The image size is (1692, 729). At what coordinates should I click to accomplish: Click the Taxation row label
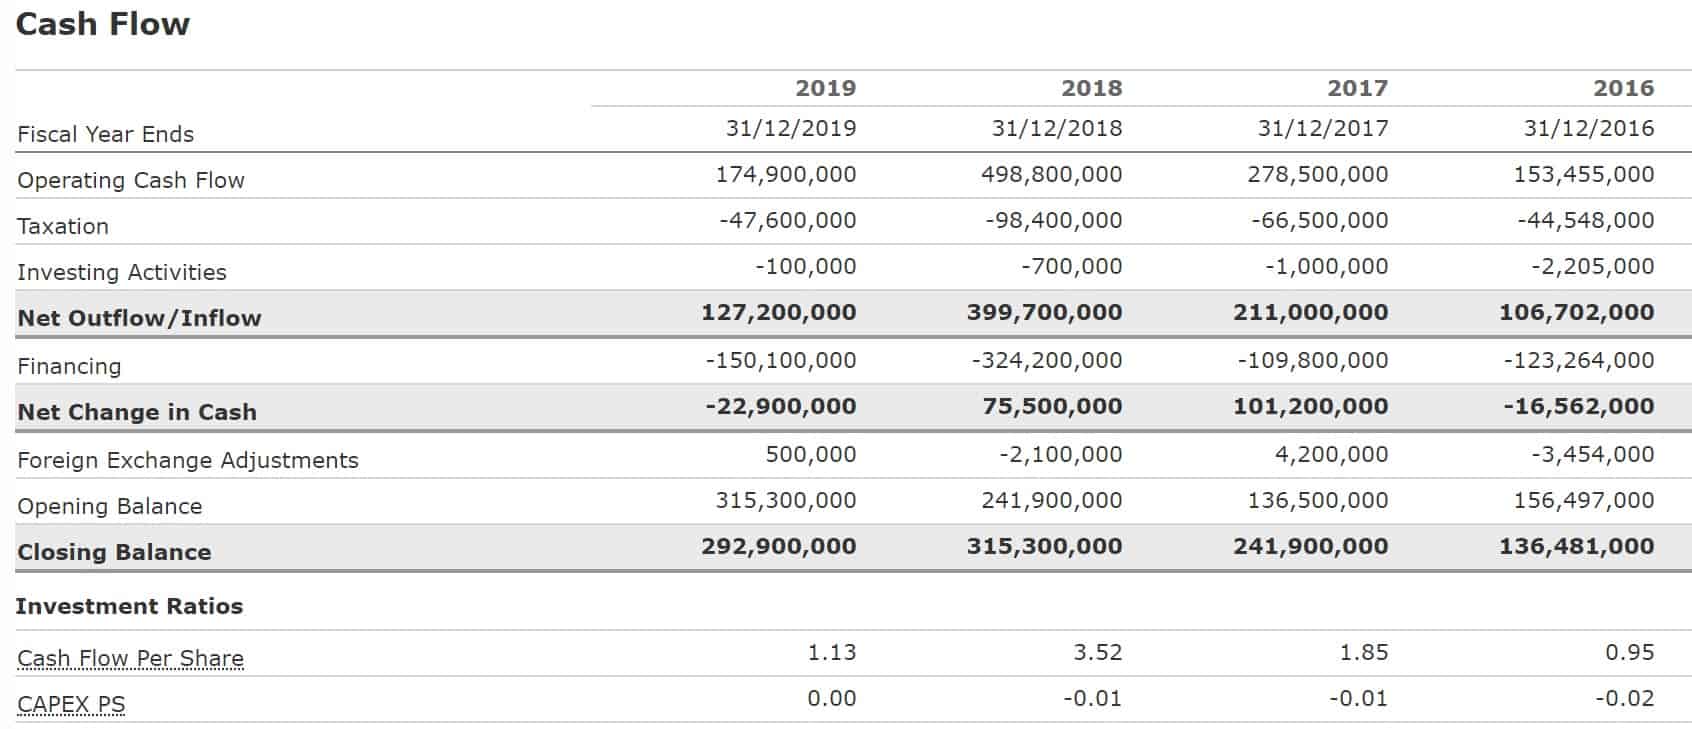(x=63, y=226)
